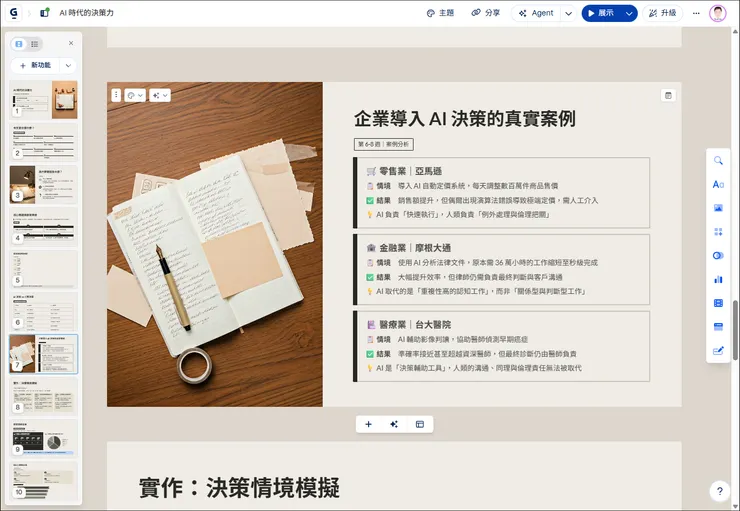Click the add card from template icon
Screen dimensions: 740x511
[x=420, y=424]
